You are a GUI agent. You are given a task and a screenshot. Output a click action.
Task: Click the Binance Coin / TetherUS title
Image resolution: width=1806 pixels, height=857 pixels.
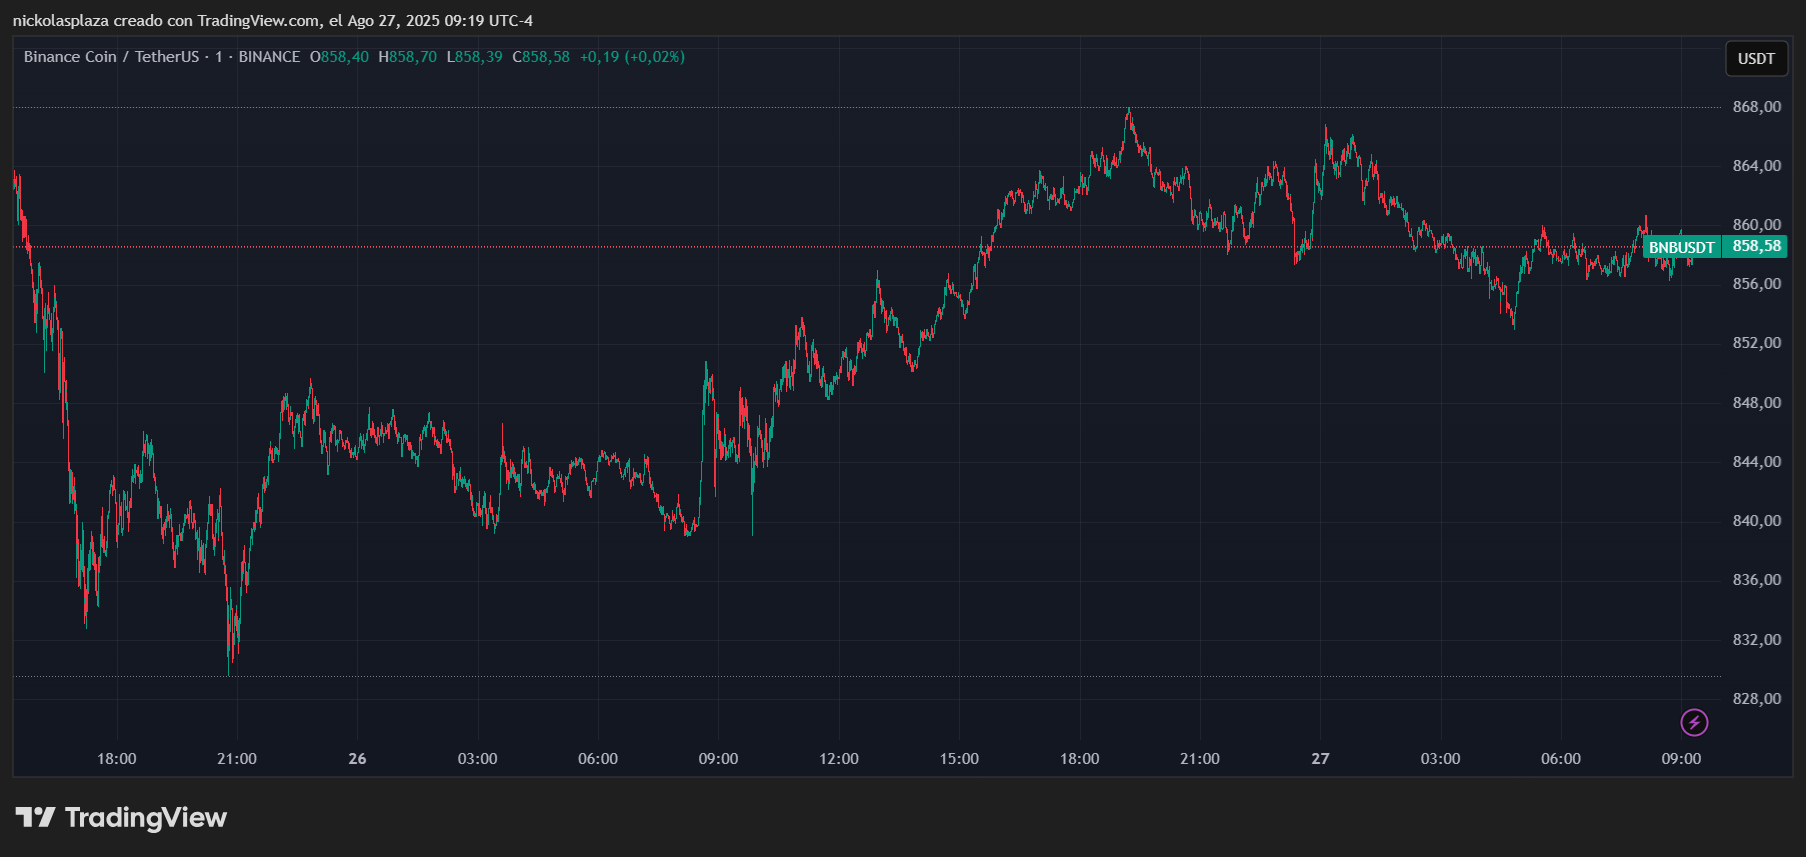(x=111, y=57)
